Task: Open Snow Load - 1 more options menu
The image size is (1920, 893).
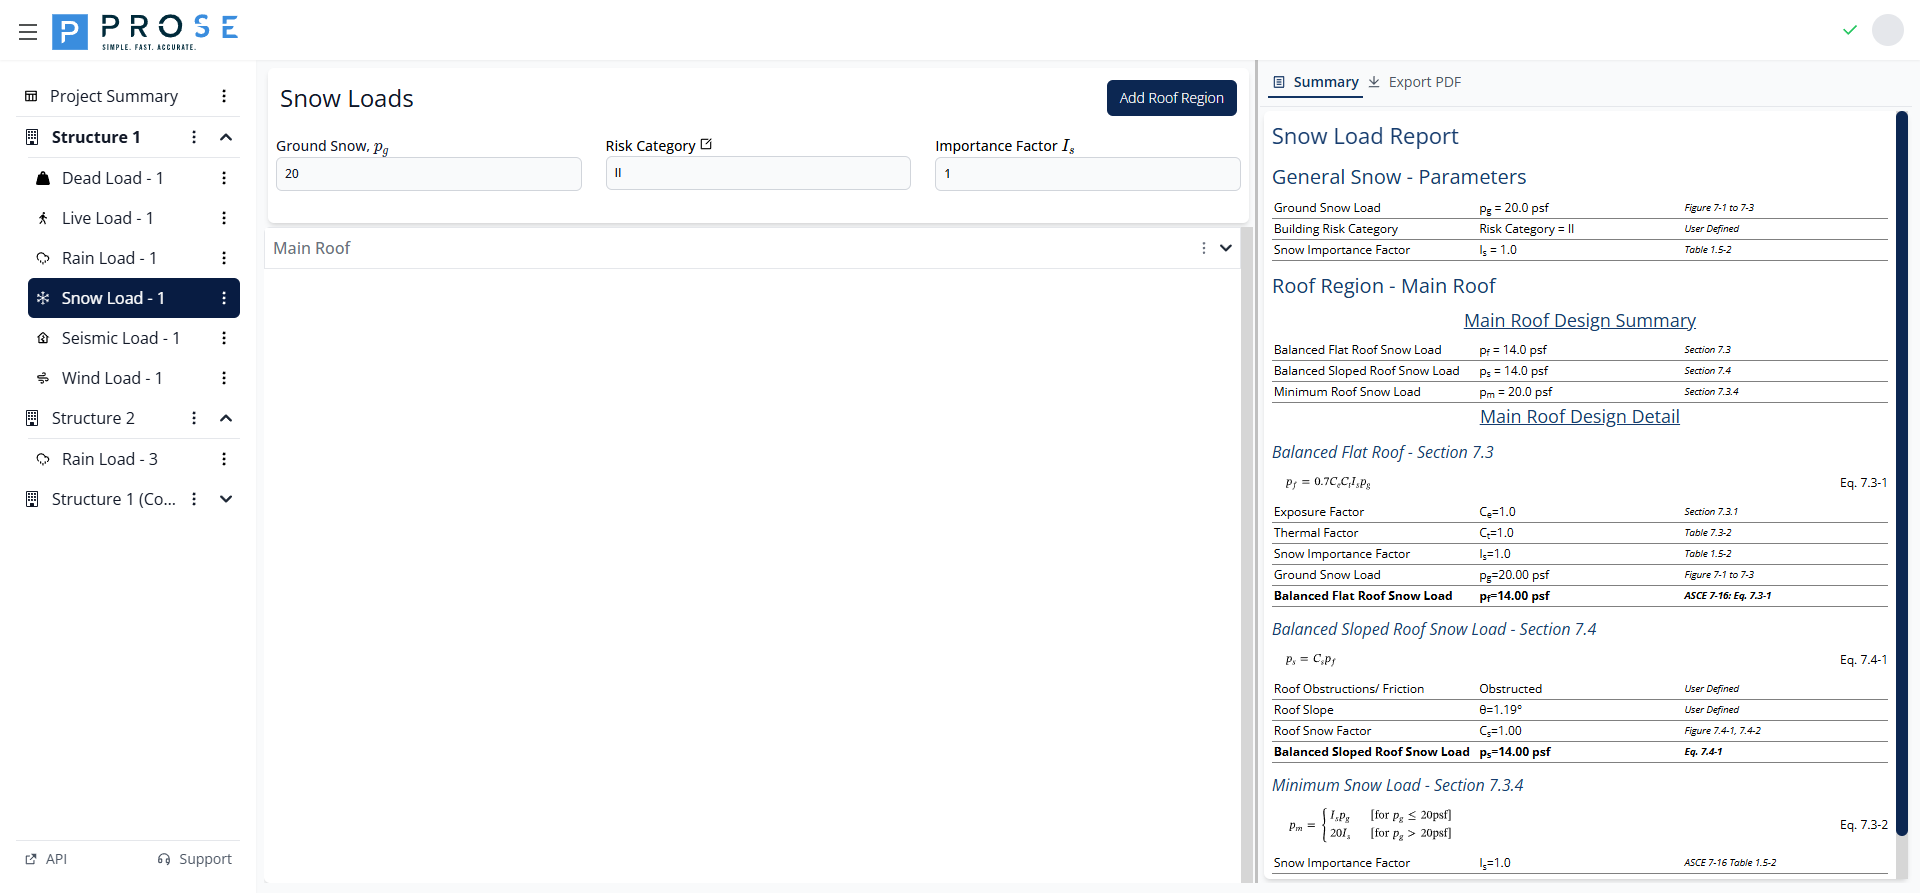Action: tap(224, 298)
